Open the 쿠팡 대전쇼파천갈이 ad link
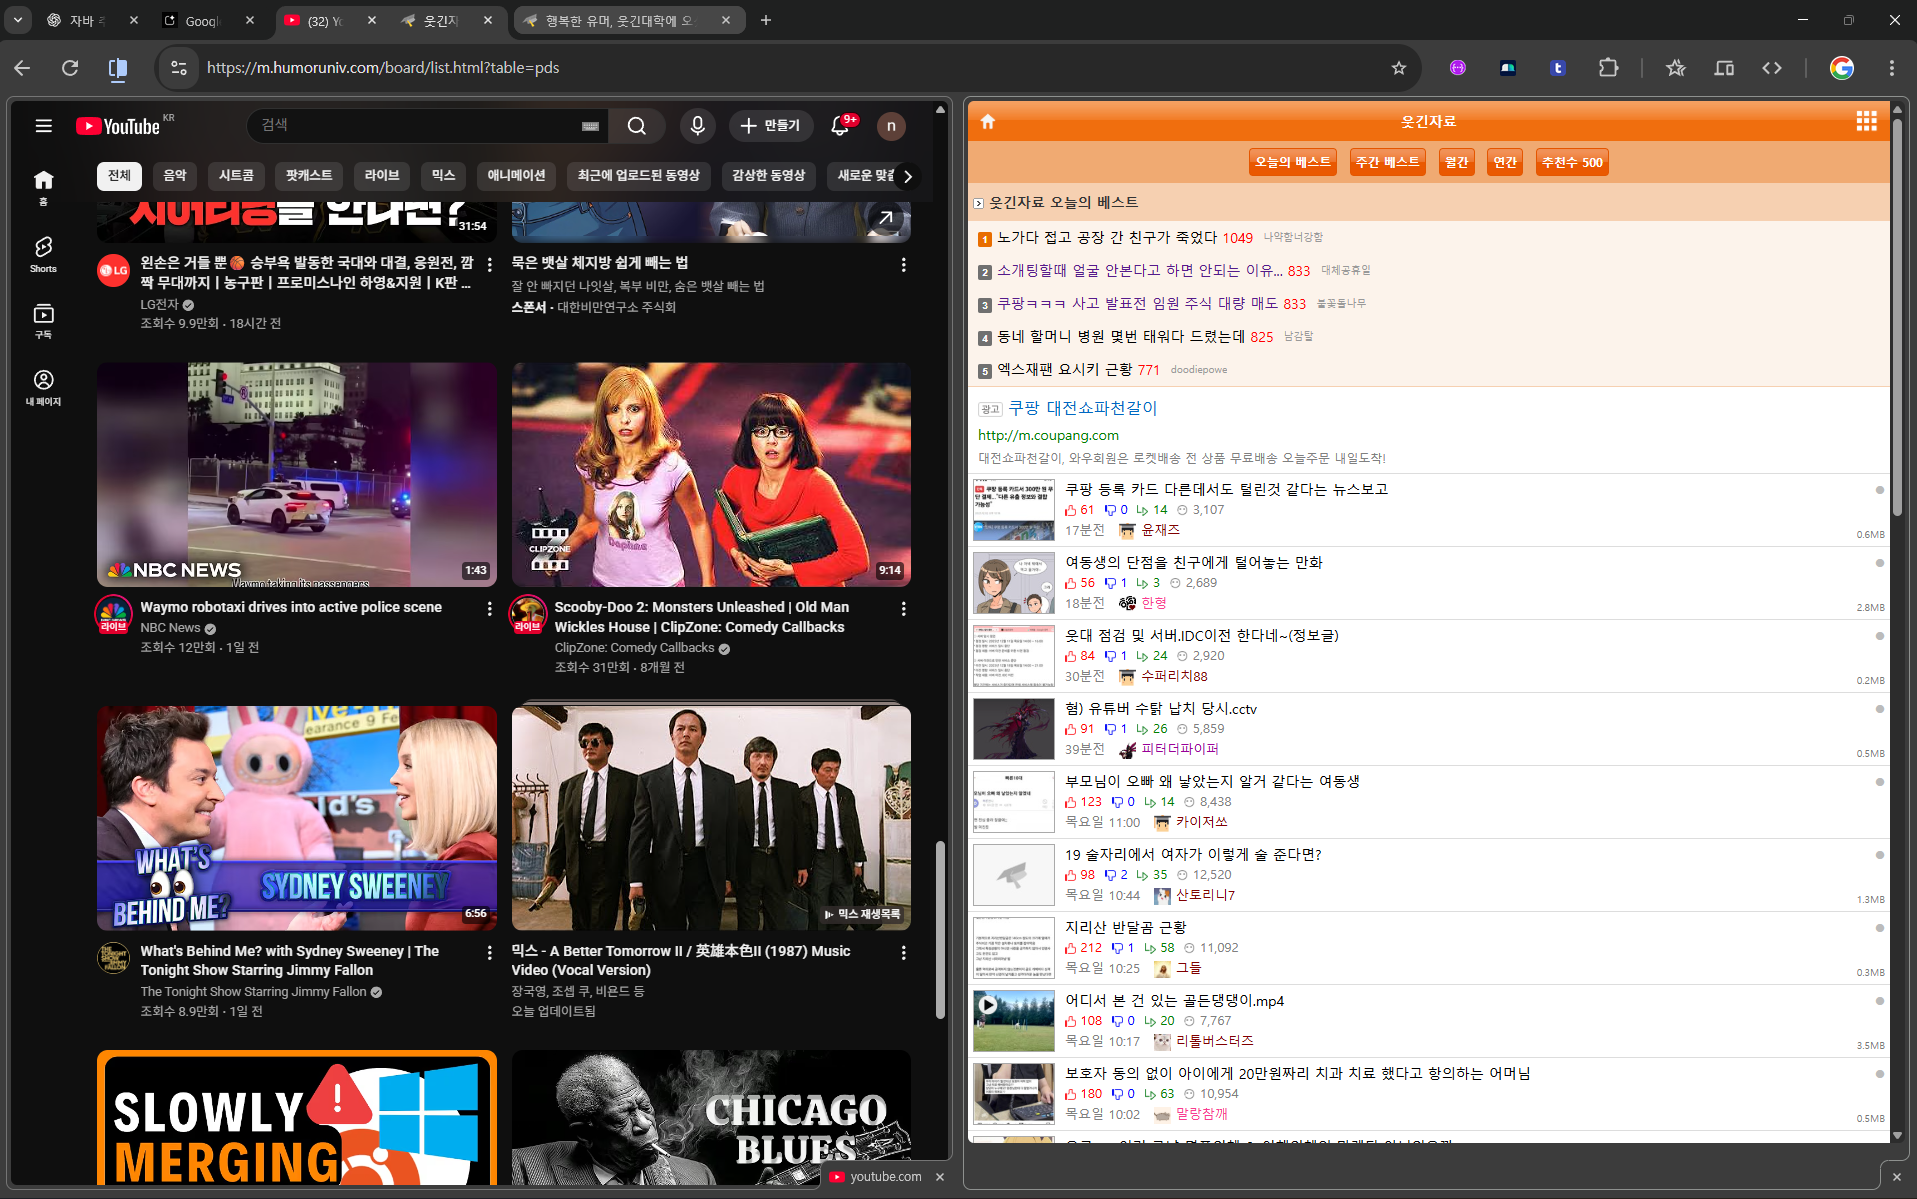1917x1199 pixels. 1082,408
